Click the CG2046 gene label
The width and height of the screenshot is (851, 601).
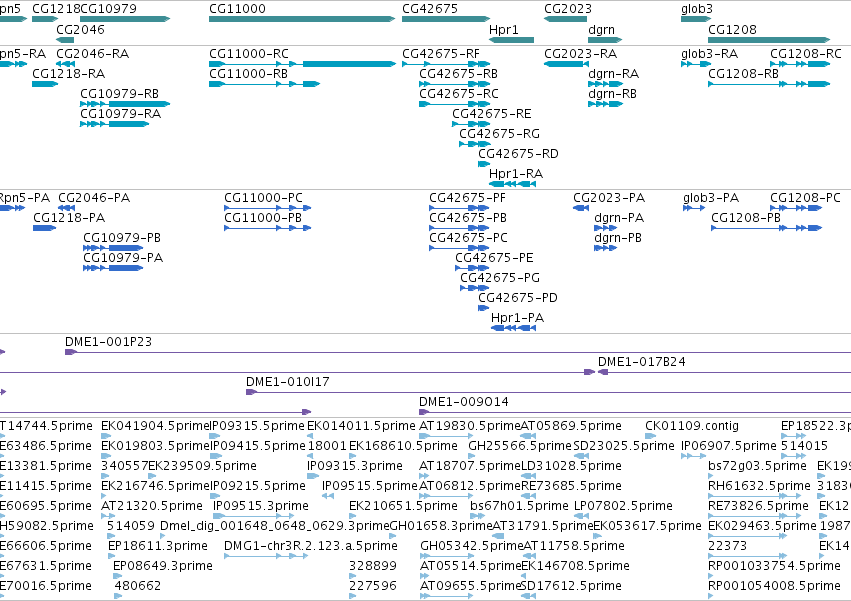click(80, 29)
